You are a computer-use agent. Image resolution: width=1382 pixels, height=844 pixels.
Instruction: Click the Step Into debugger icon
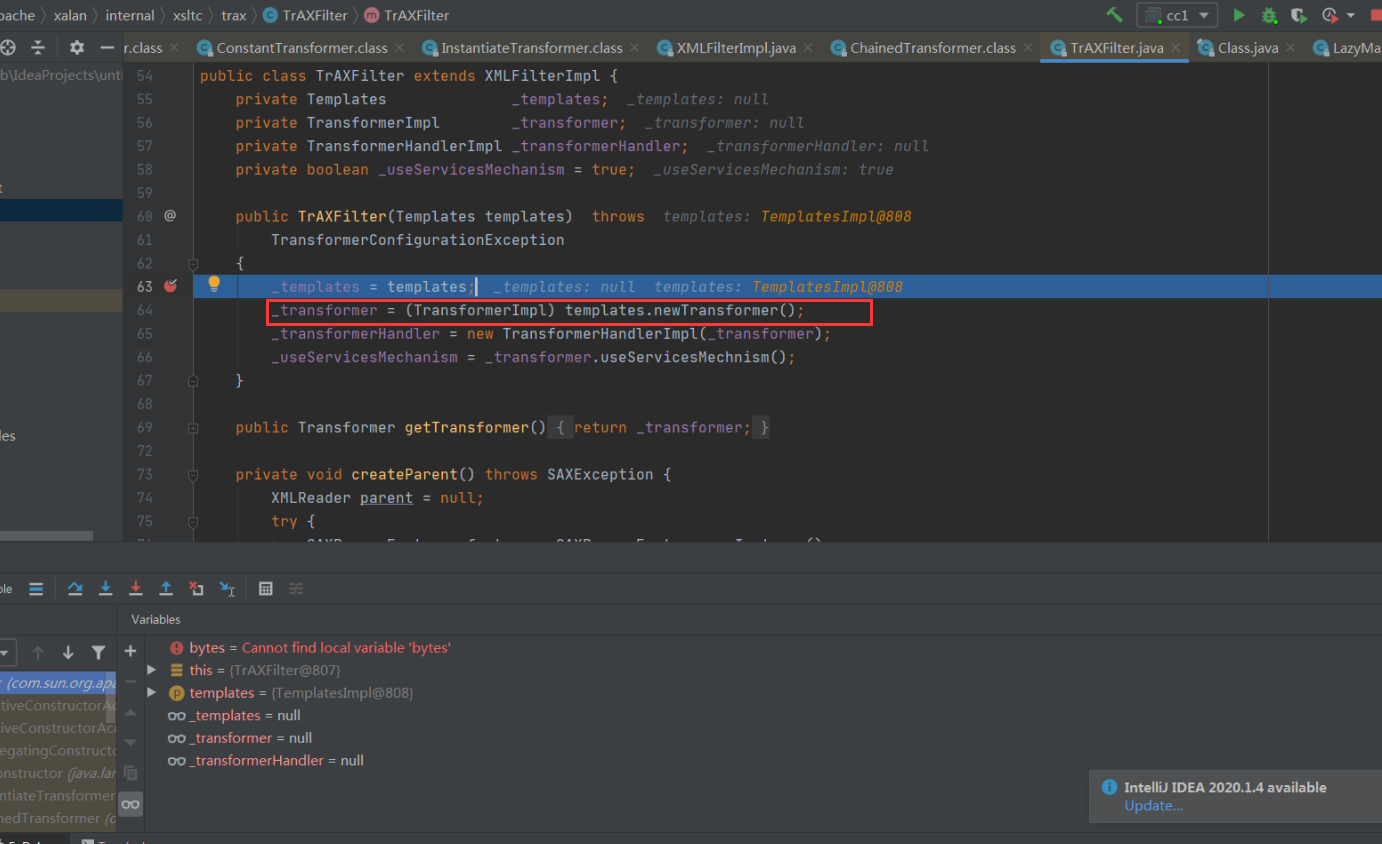pos(105,589)
